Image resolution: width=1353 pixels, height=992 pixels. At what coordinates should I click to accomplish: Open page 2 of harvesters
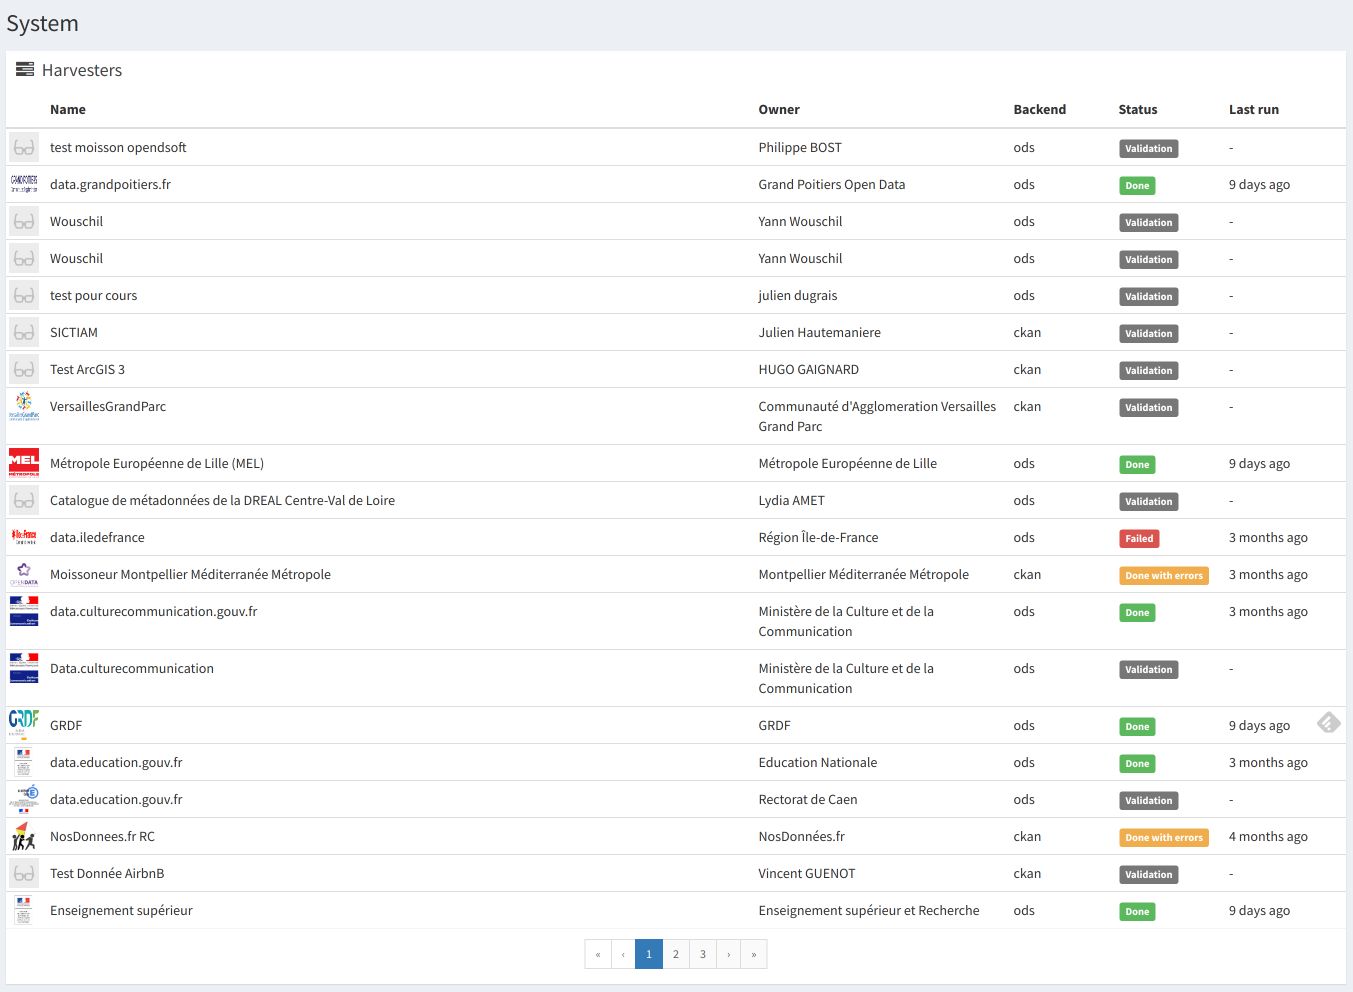pyautogui.click(x=676, y=954)
